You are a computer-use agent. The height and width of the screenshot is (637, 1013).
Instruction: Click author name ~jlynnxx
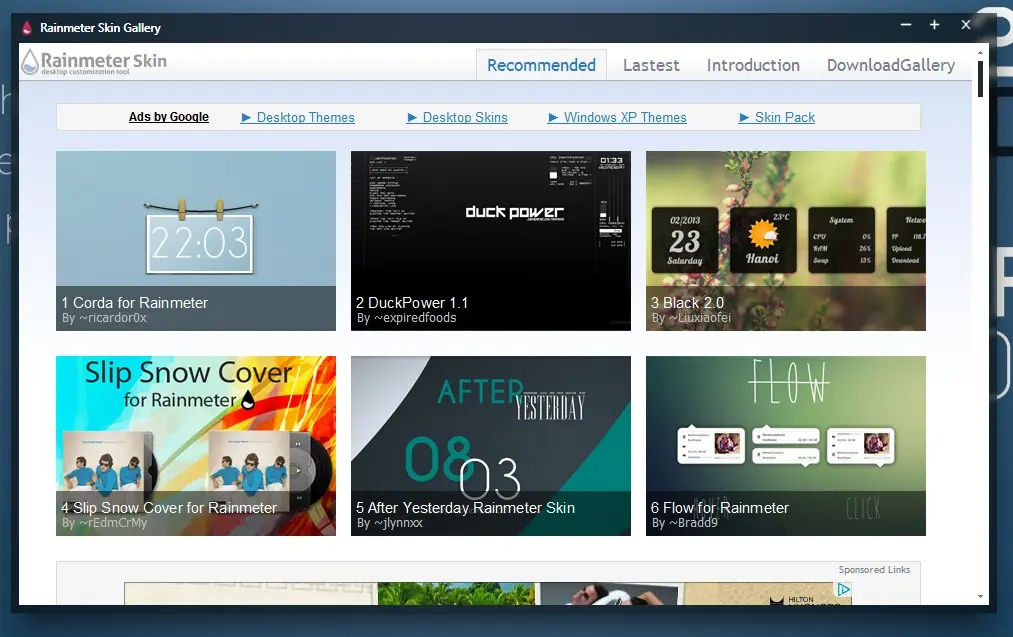pos(398,523)
